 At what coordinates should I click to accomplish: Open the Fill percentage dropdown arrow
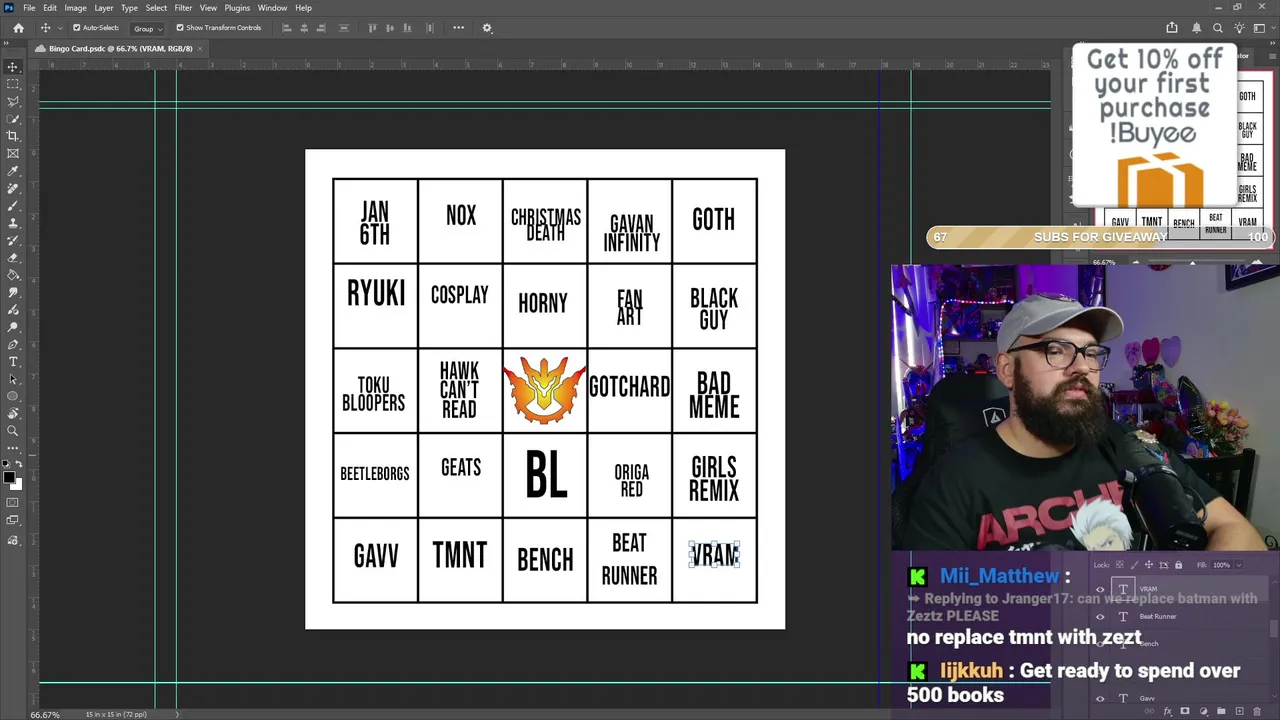(1237, 565)
